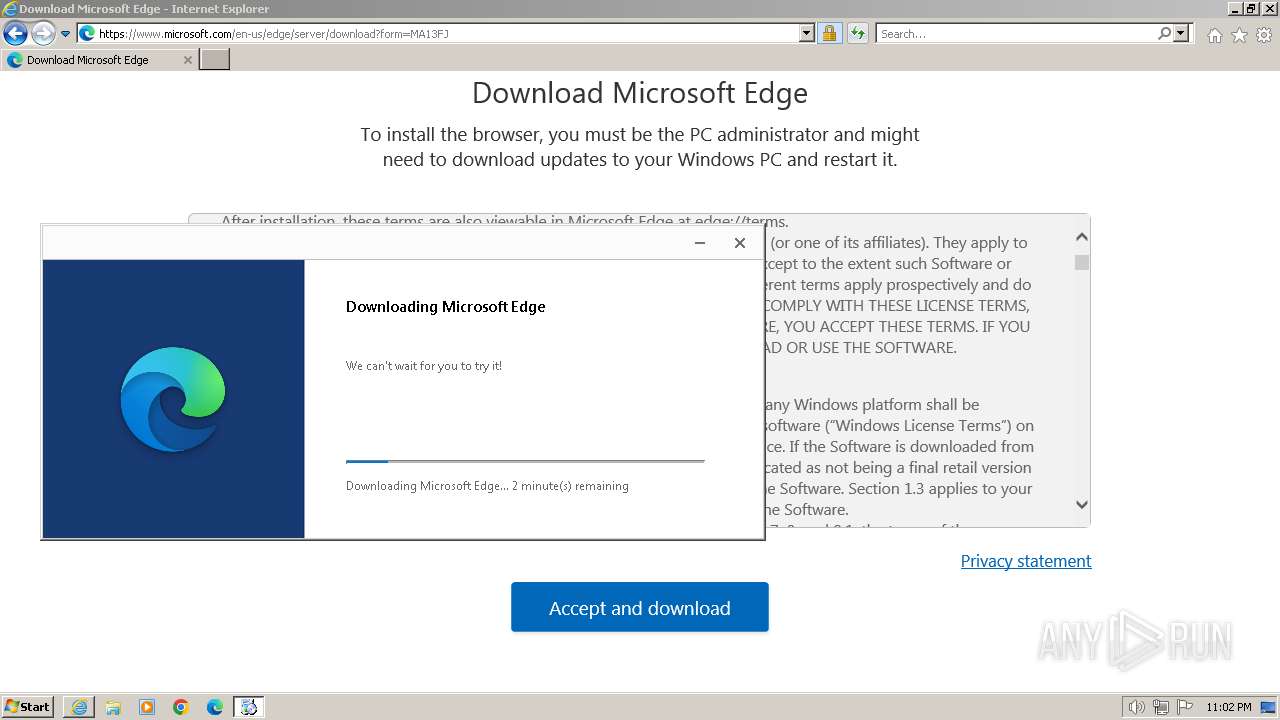Screen dimensions: 1280x720
Task: Open Favorites with the star icon
Action: 1239,35
